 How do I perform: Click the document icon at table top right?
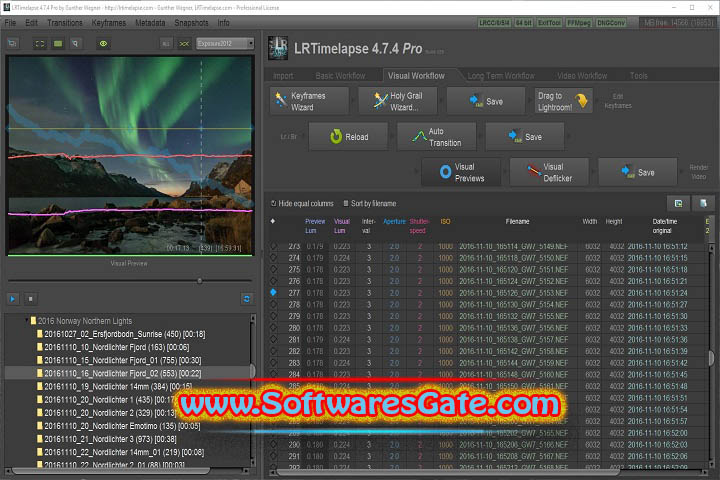tap(703, 203)
